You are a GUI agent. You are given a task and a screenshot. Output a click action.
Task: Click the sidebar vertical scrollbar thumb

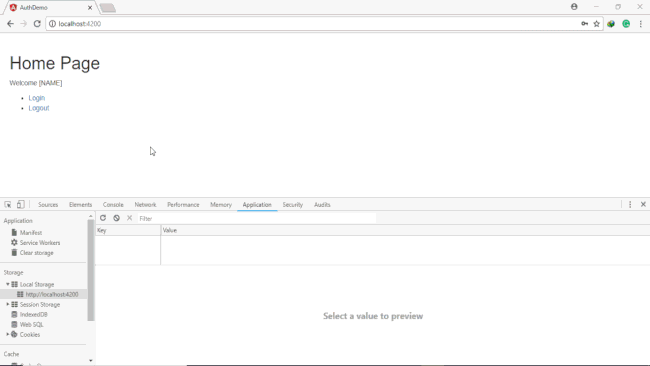(91, 270)
